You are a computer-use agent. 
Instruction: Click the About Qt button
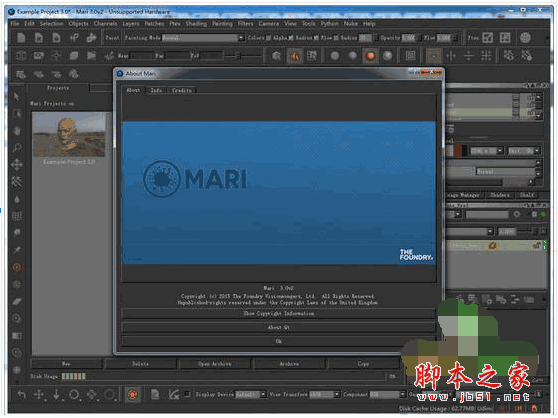pos(279,327)
